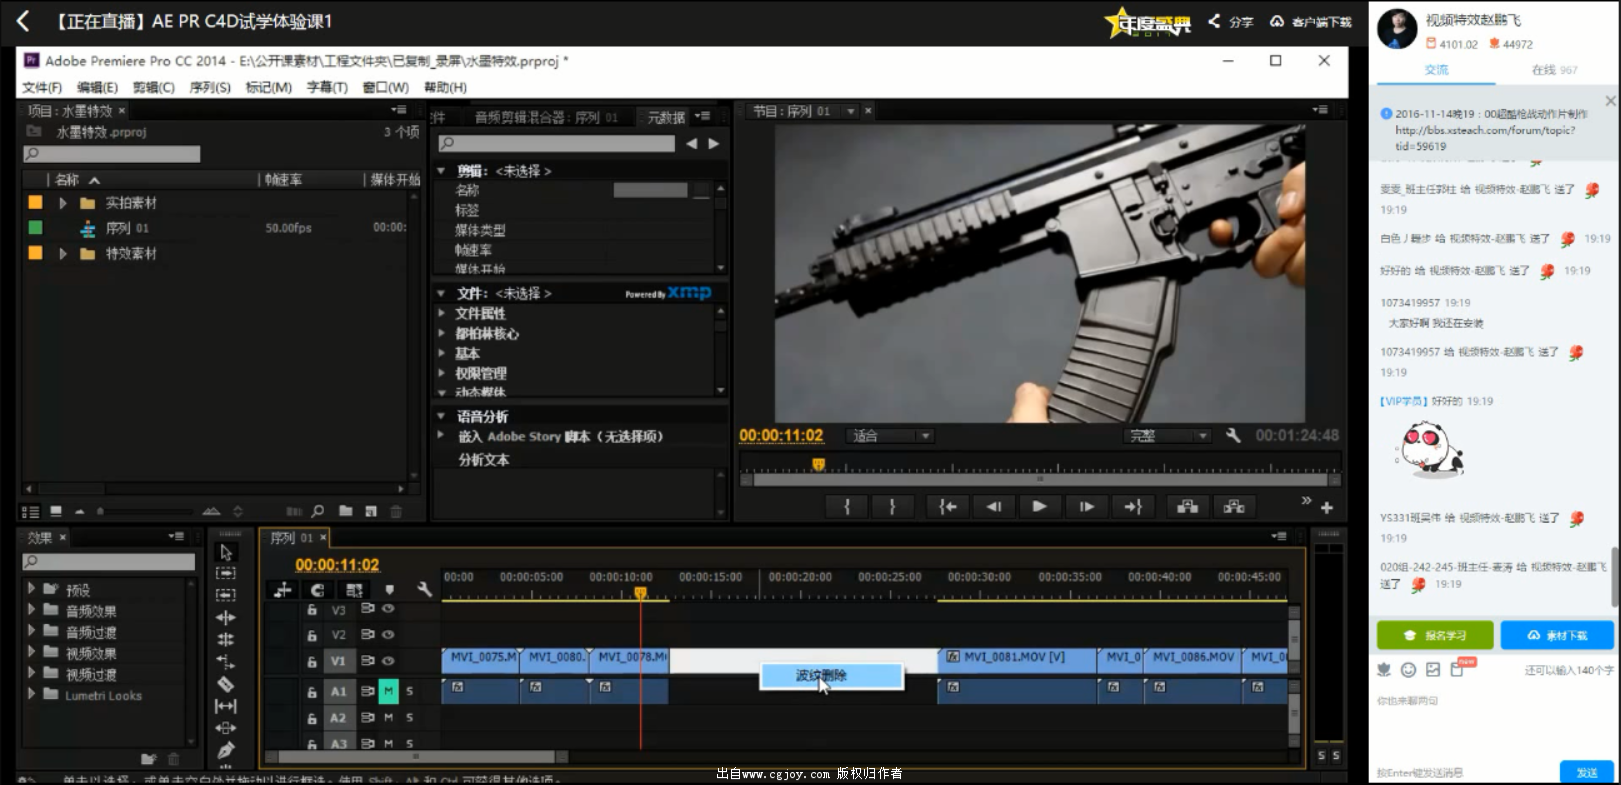
Task: Click the Lift button in program monitor
Action: [x=1187, y=507]
